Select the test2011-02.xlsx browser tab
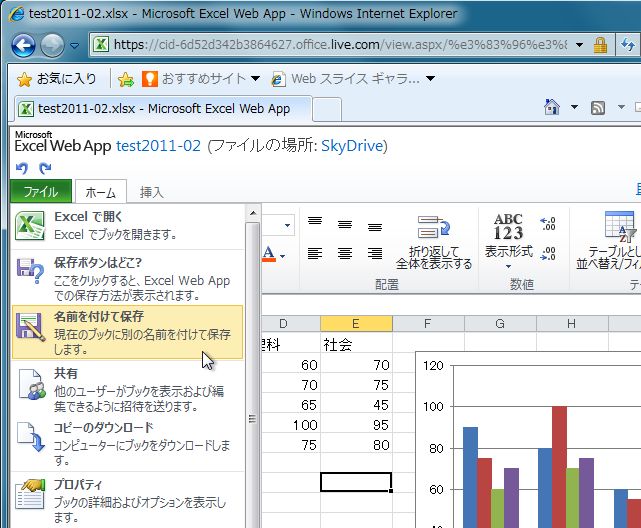This screenshot has height=528, width=641. (x=163, y=109)
